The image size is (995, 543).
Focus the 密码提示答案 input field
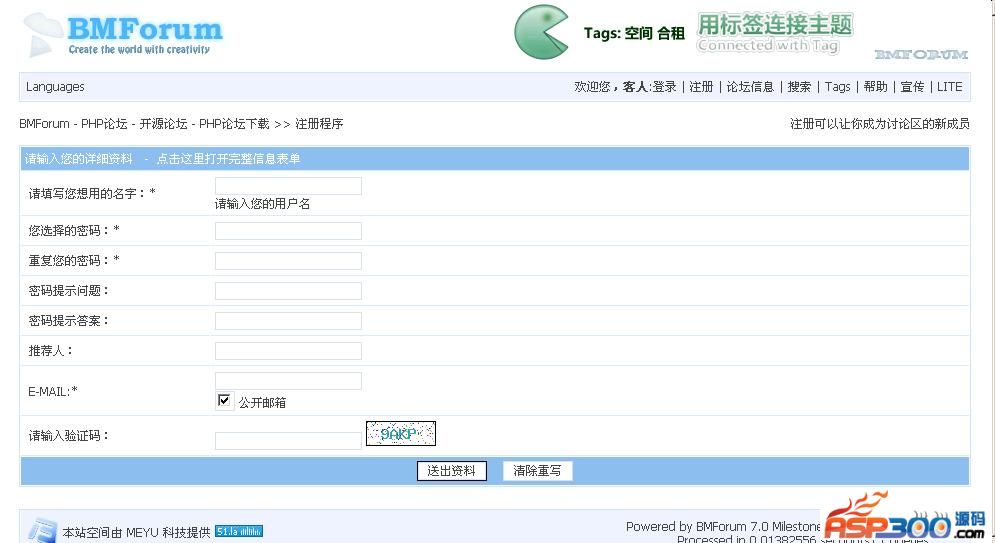pyautogui.click(x=288, y=321)
